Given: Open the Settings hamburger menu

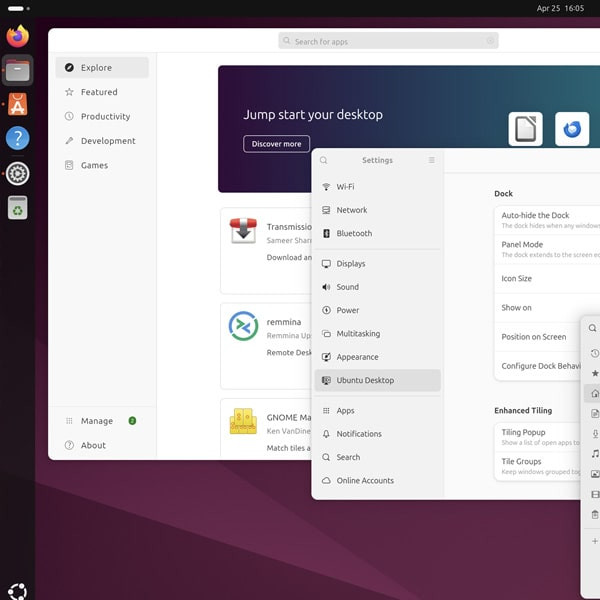Looking at the screenshot, I should pyautogui.click(x=432, y=160).
